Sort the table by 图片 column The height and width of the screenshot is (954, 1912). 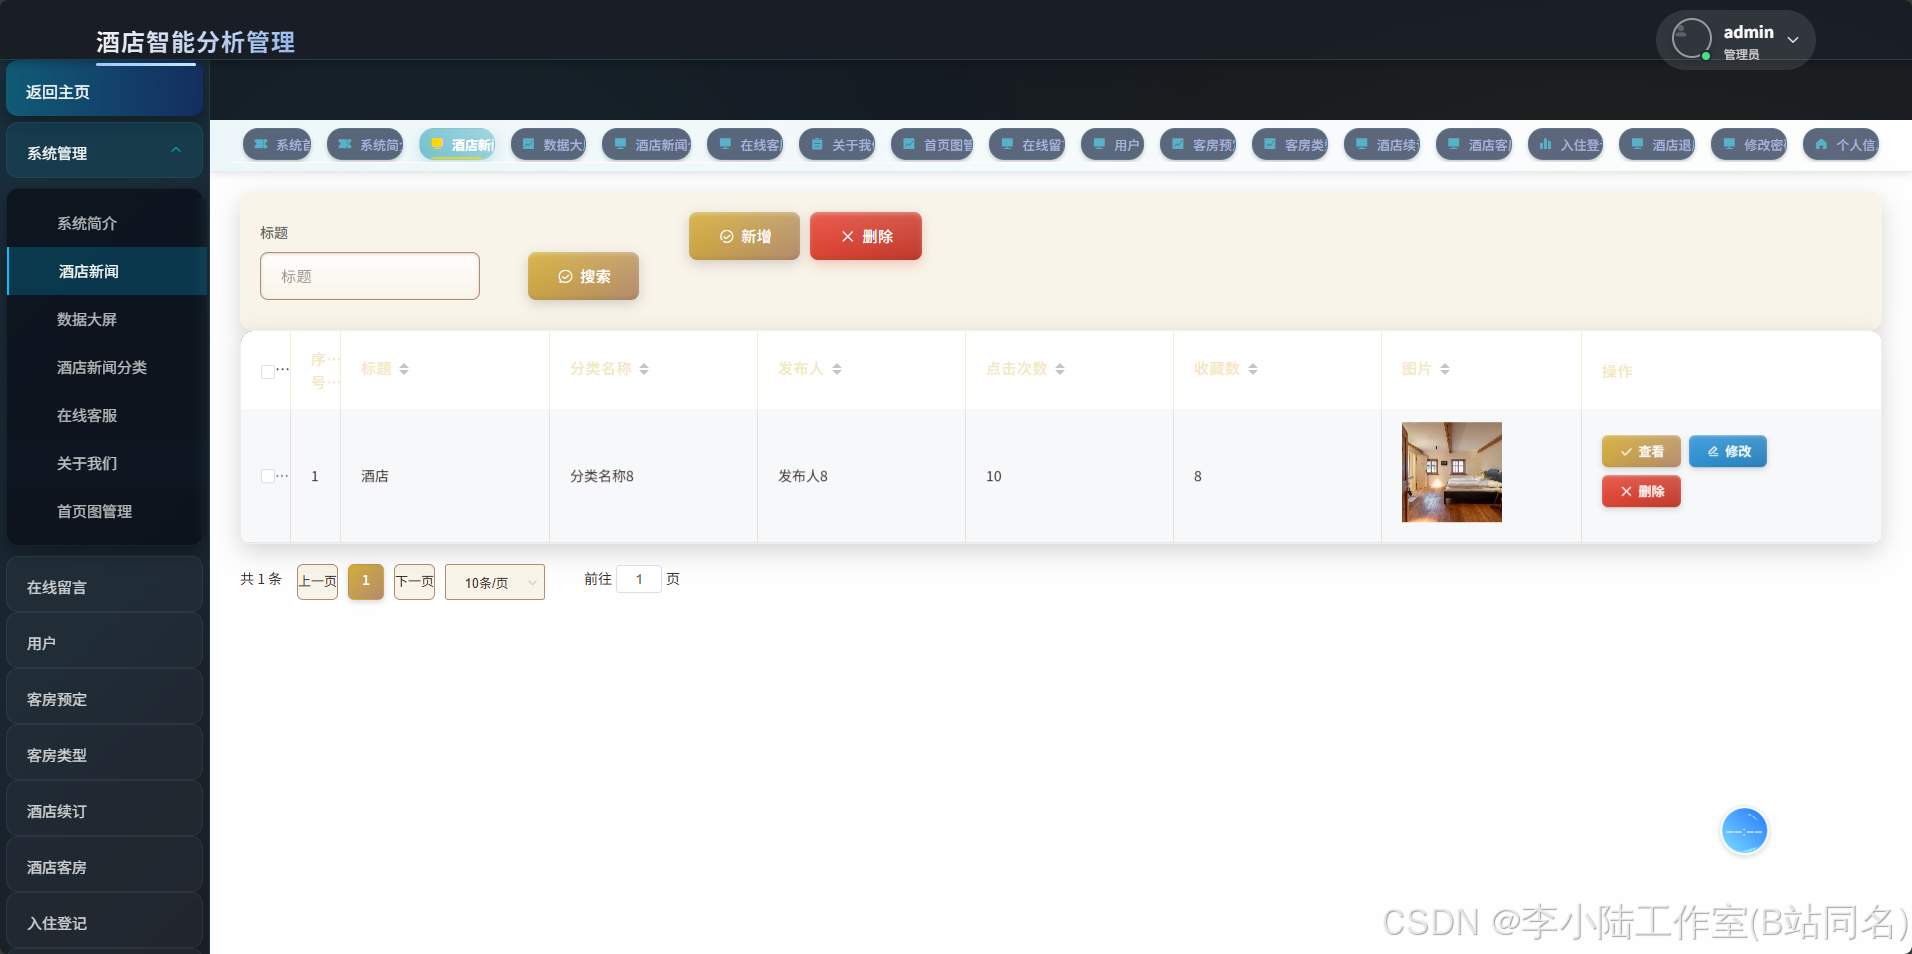(1445, 369)
